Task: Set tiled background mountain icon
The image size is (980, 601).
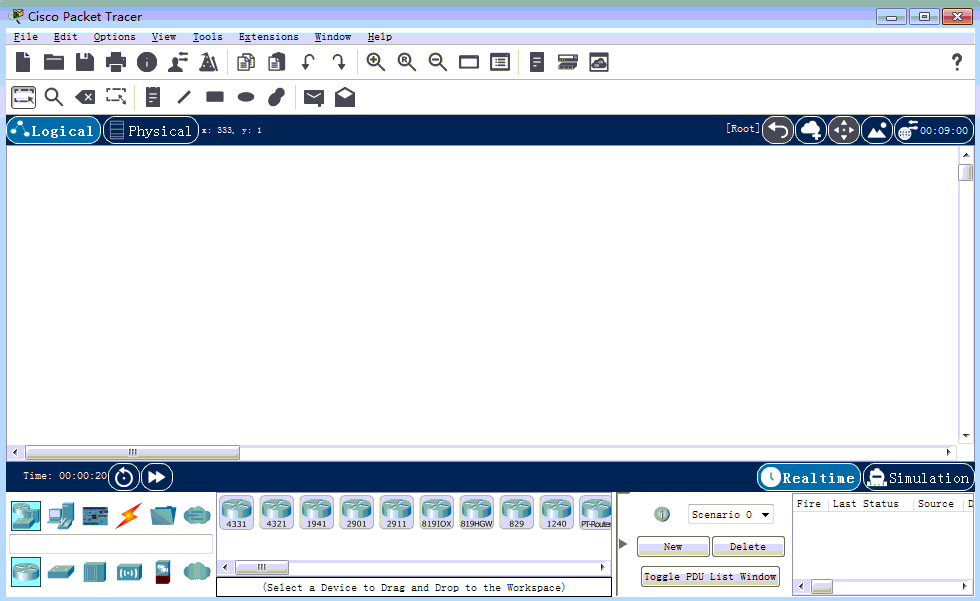Action: (x=878, y=131)
